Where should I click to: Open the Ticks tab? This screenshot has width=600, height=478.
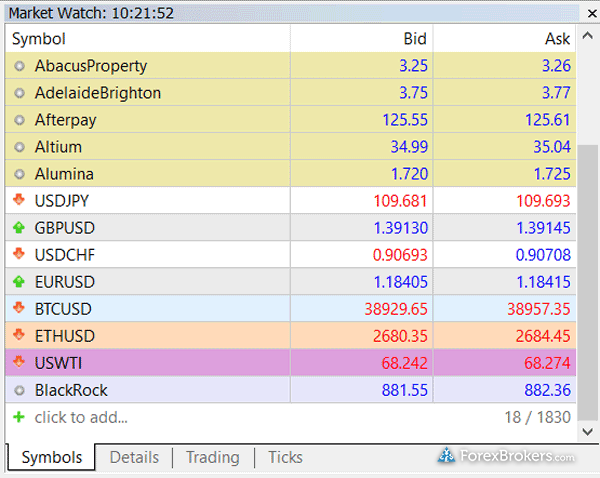coord(285,457)
